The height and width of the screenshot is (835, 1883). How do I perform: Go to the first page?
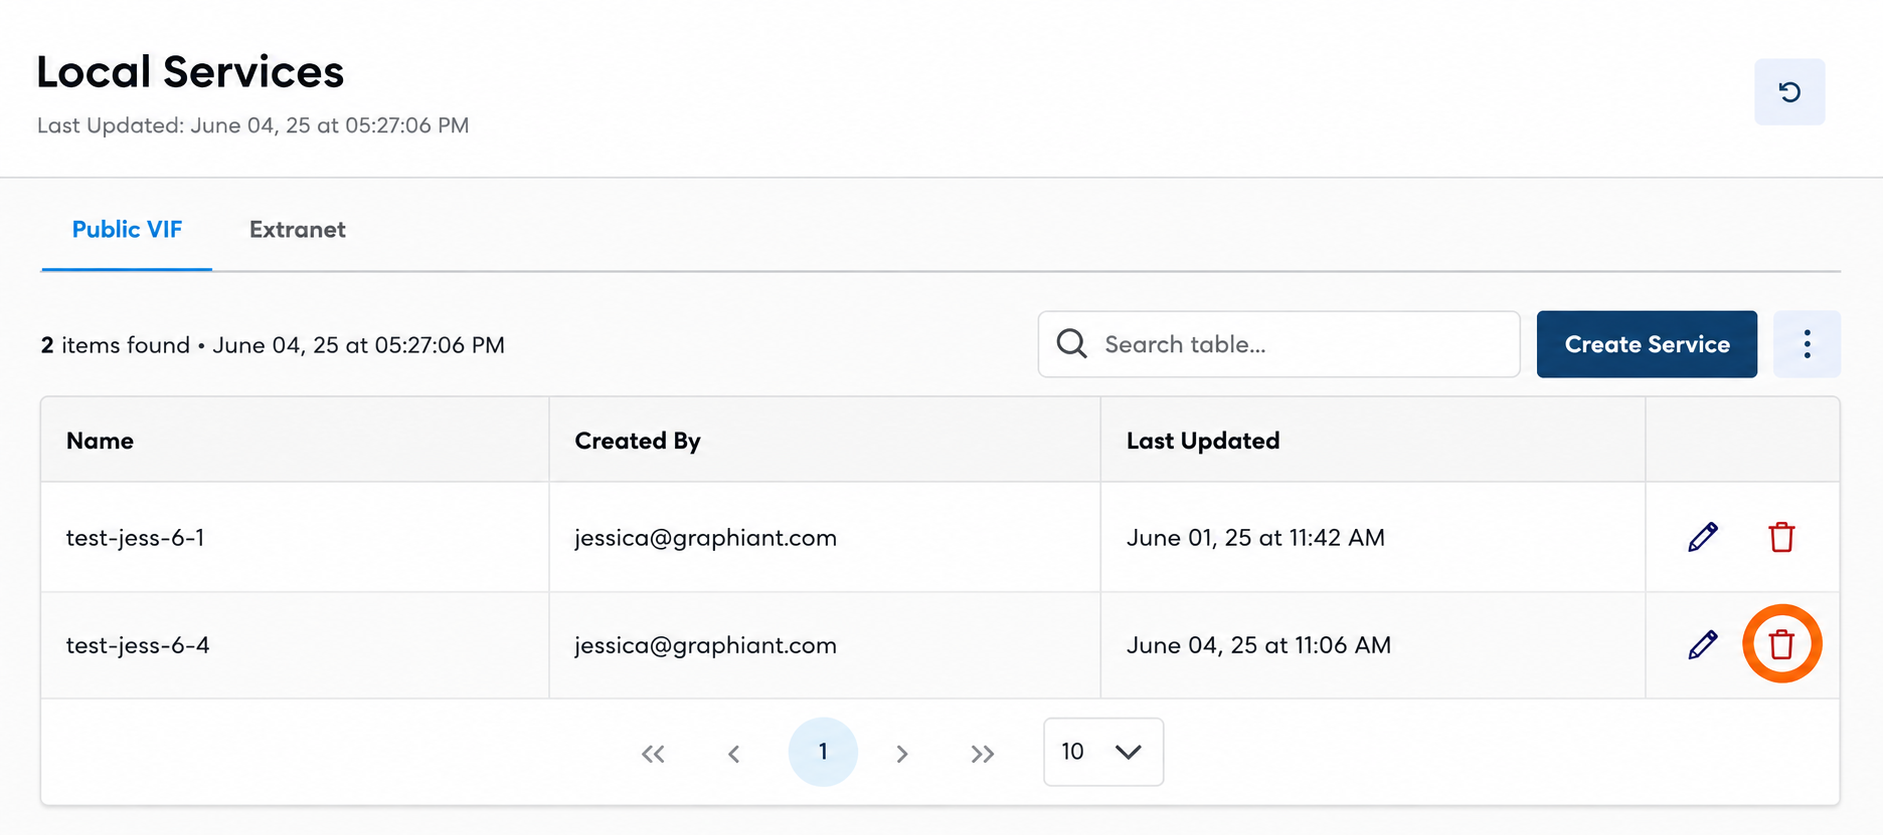(x=653, y=753)
